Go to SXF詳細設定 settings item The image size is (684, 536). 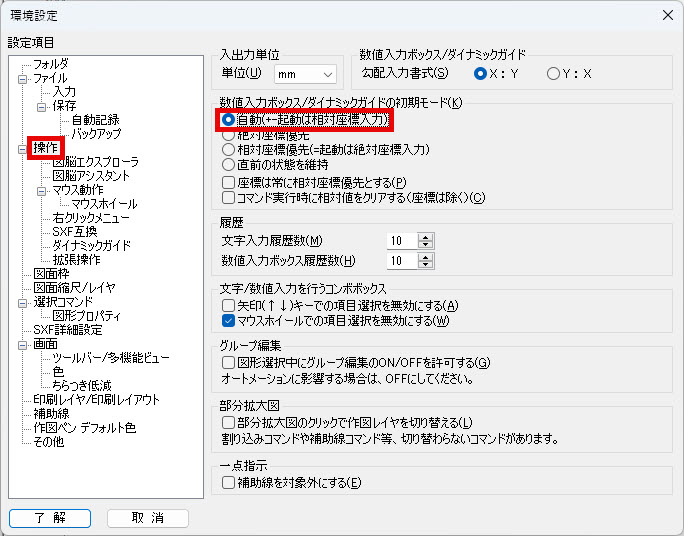click(68, 329)
